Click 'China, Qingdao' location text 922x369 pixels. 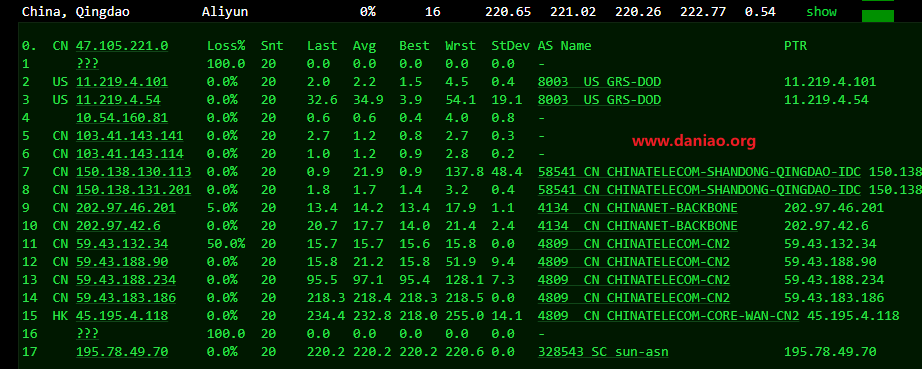(x=76, y=12)
